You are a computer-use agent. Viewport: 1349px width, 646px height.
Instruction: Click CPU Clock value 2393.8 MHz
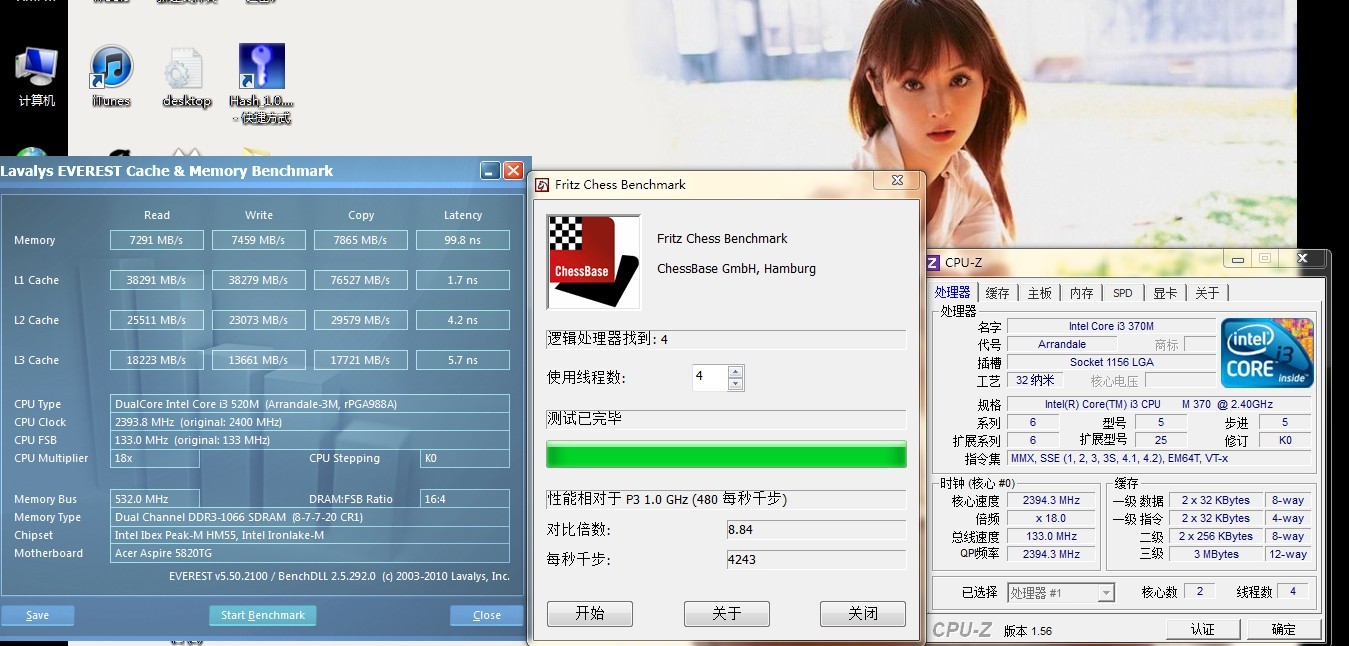pyautogui.click(x=310, y=422)
